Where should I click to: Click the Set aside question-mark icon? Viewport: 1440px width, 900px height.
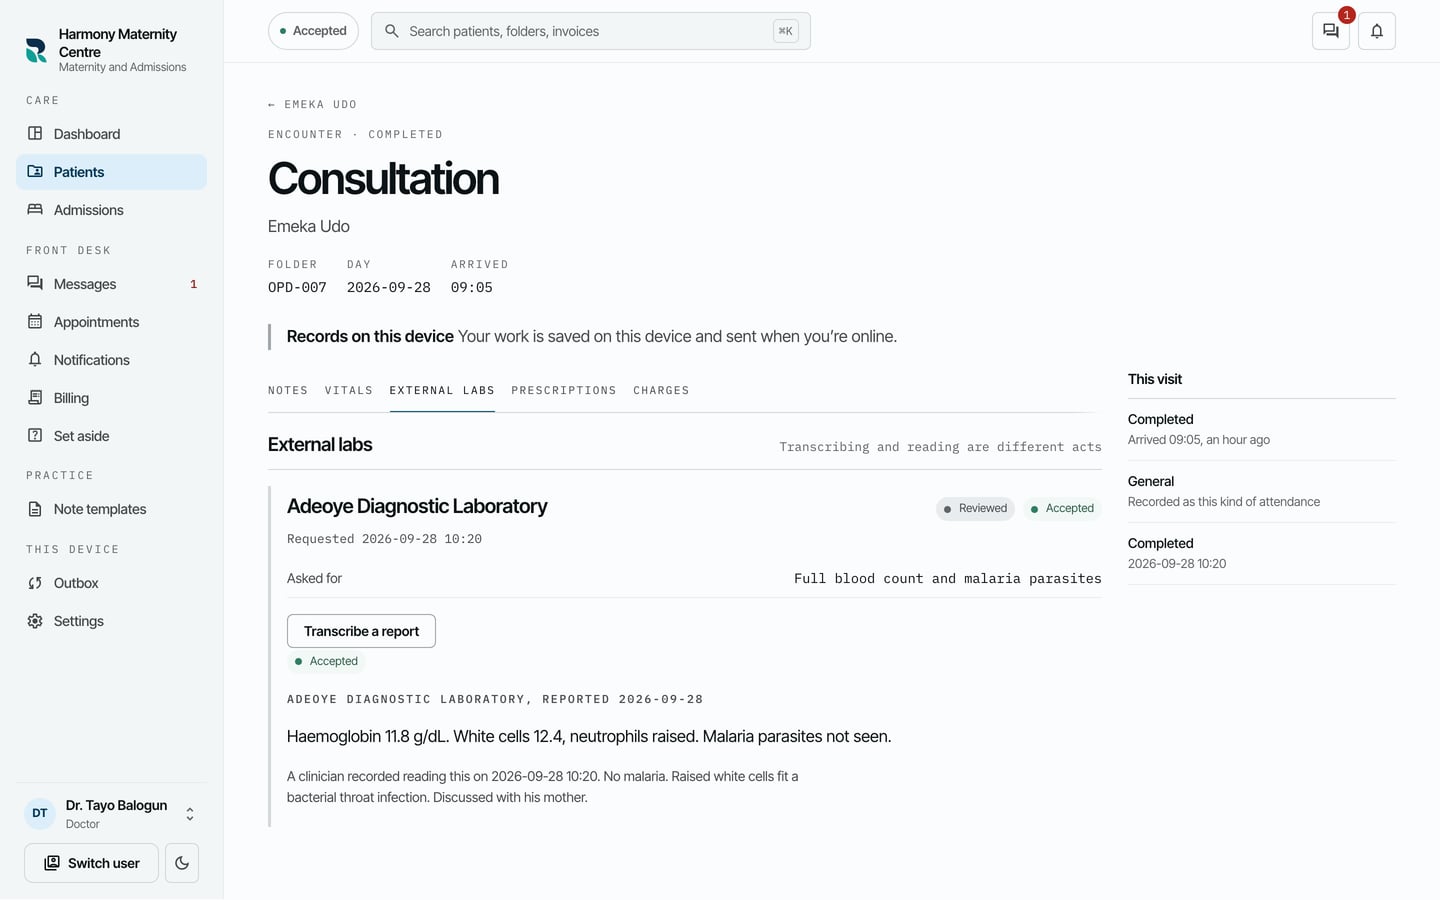[35, 435]
